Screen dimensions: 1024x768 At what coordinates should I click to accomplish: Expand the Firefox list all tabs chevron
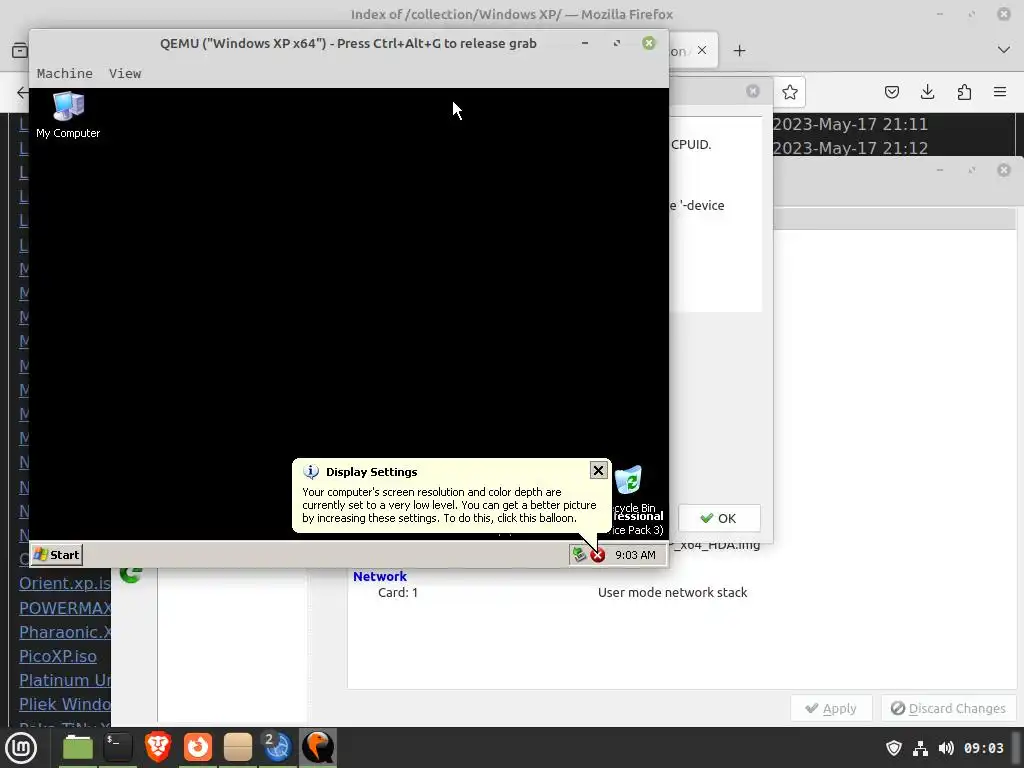[1004, 50]
